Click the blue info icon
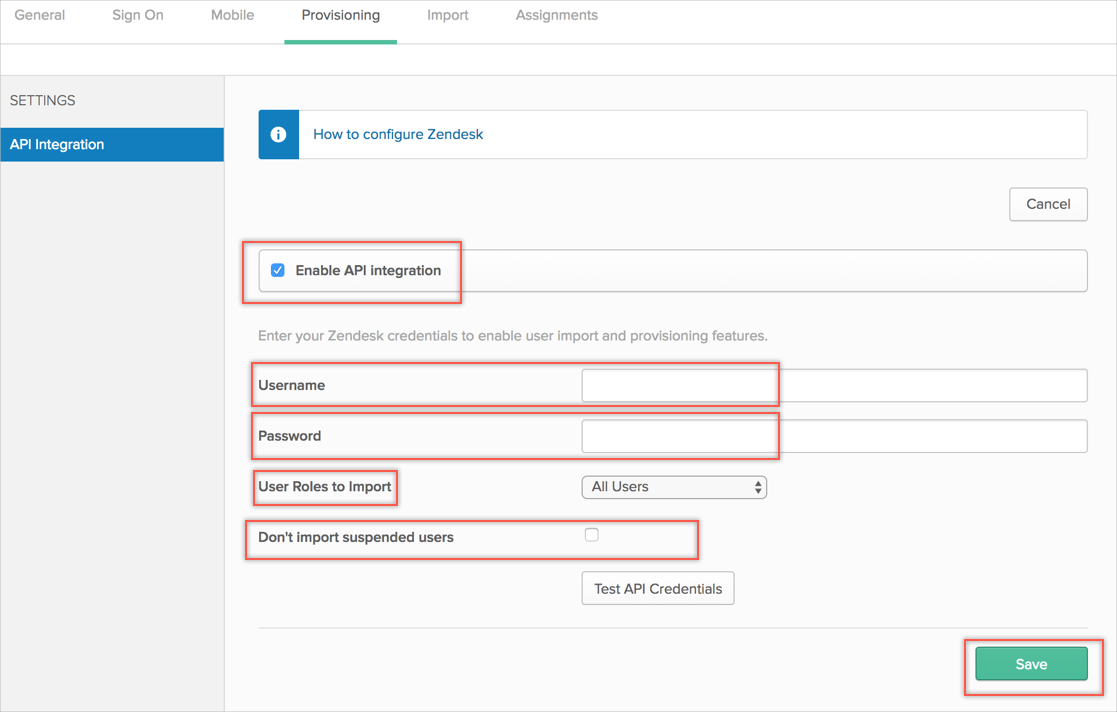Viewport: 1117px width, 712px height. tap(278, 135)
